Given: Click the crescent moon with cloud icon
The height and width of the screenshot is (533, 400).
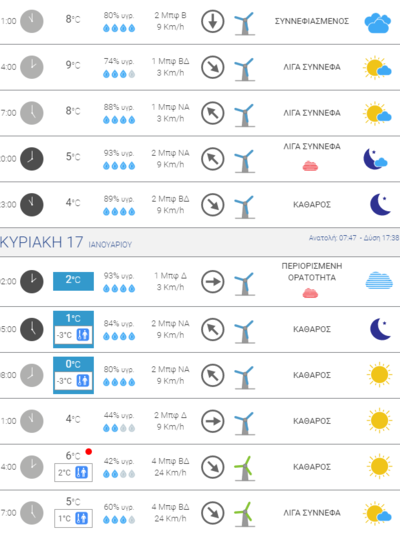Looking at the screenshot, I should (x=375, y=159).
